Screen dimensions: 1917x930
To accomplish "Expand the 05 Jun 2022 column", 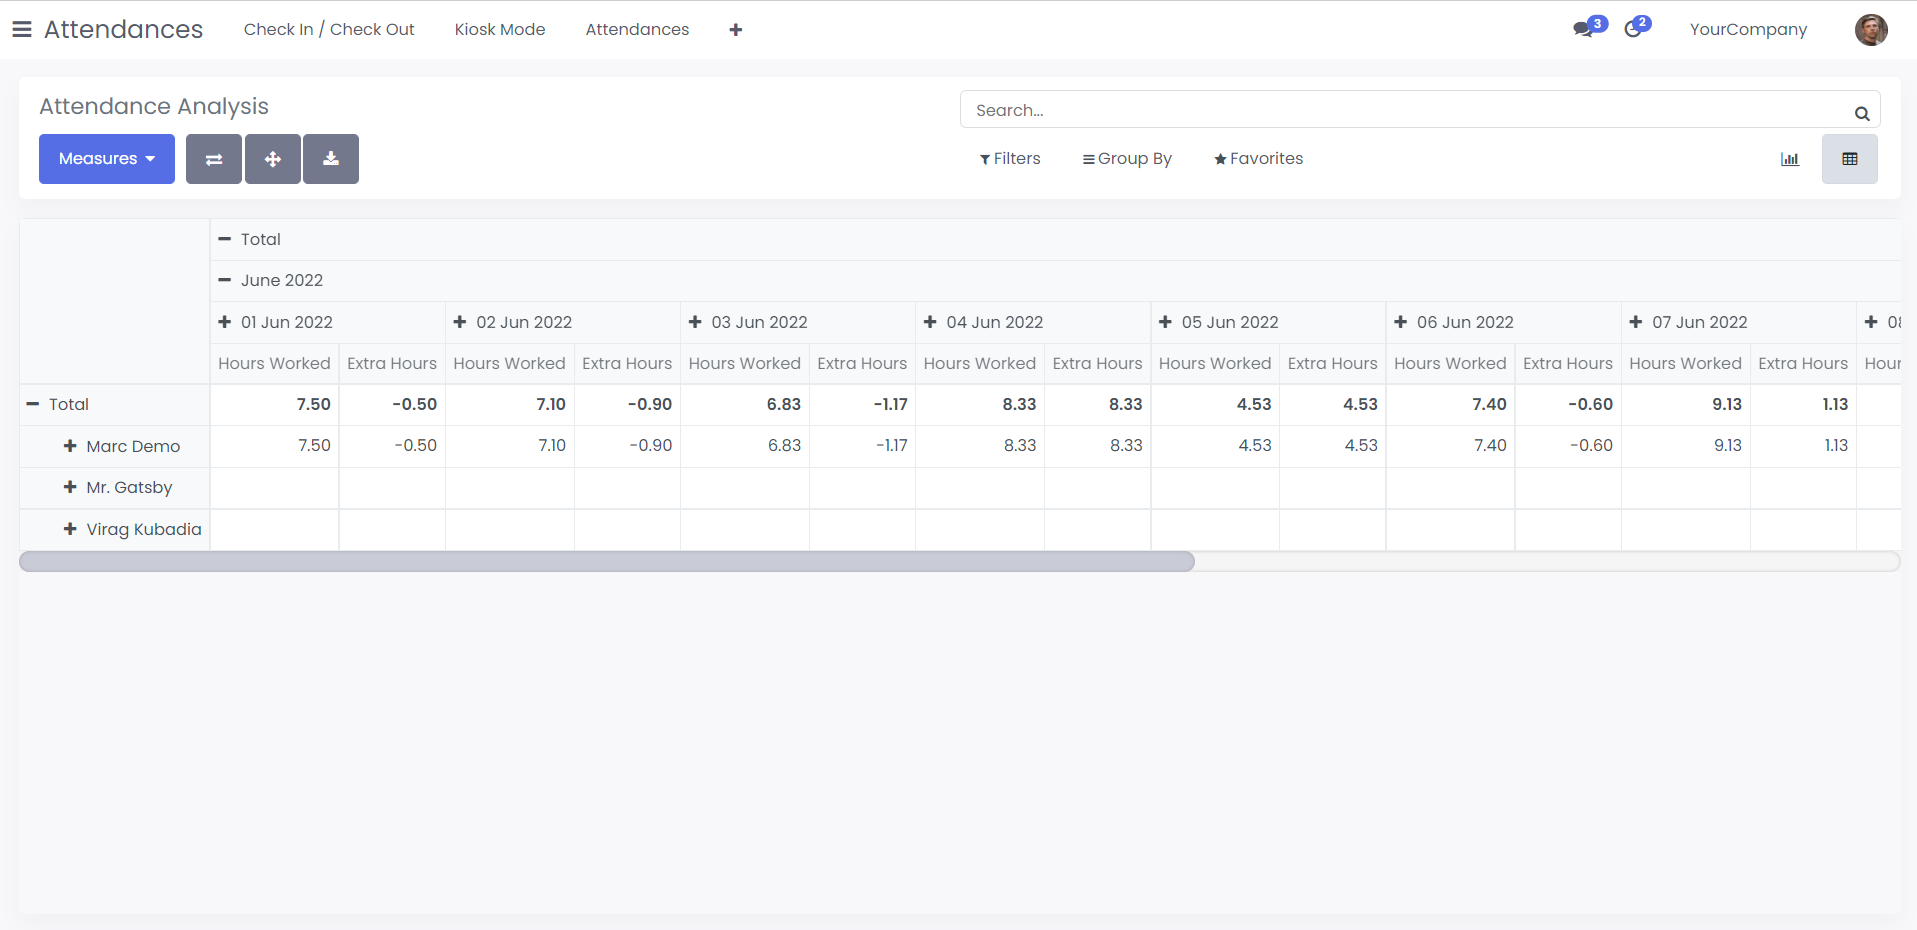I will [x=1219, y=322].
